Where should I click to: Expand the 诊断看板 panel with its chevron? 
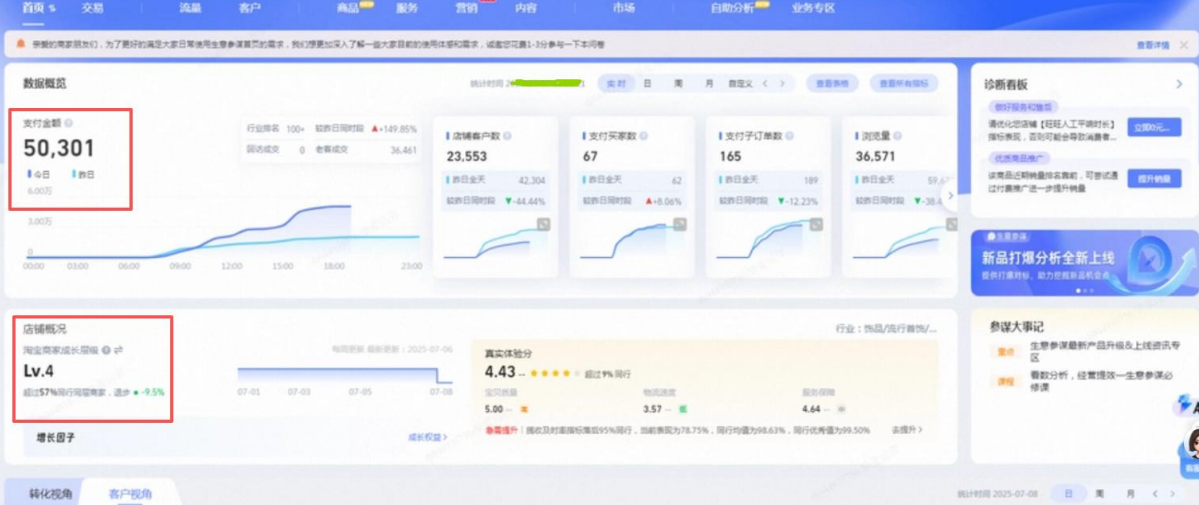coord(1179,84)
